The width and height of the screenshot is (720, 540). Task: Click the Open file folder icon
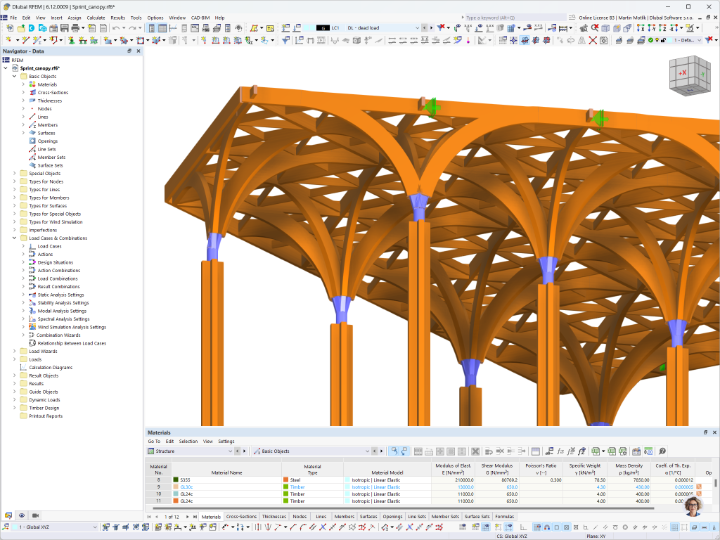click(x=21, y=28)
